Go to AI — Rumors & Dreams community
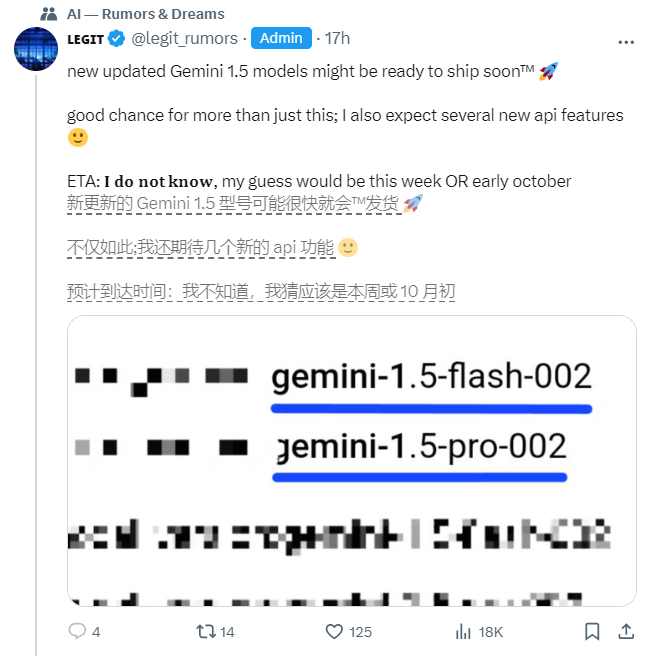Image resolution: width=651 pixels, height=656 pixels. (146, 14)
